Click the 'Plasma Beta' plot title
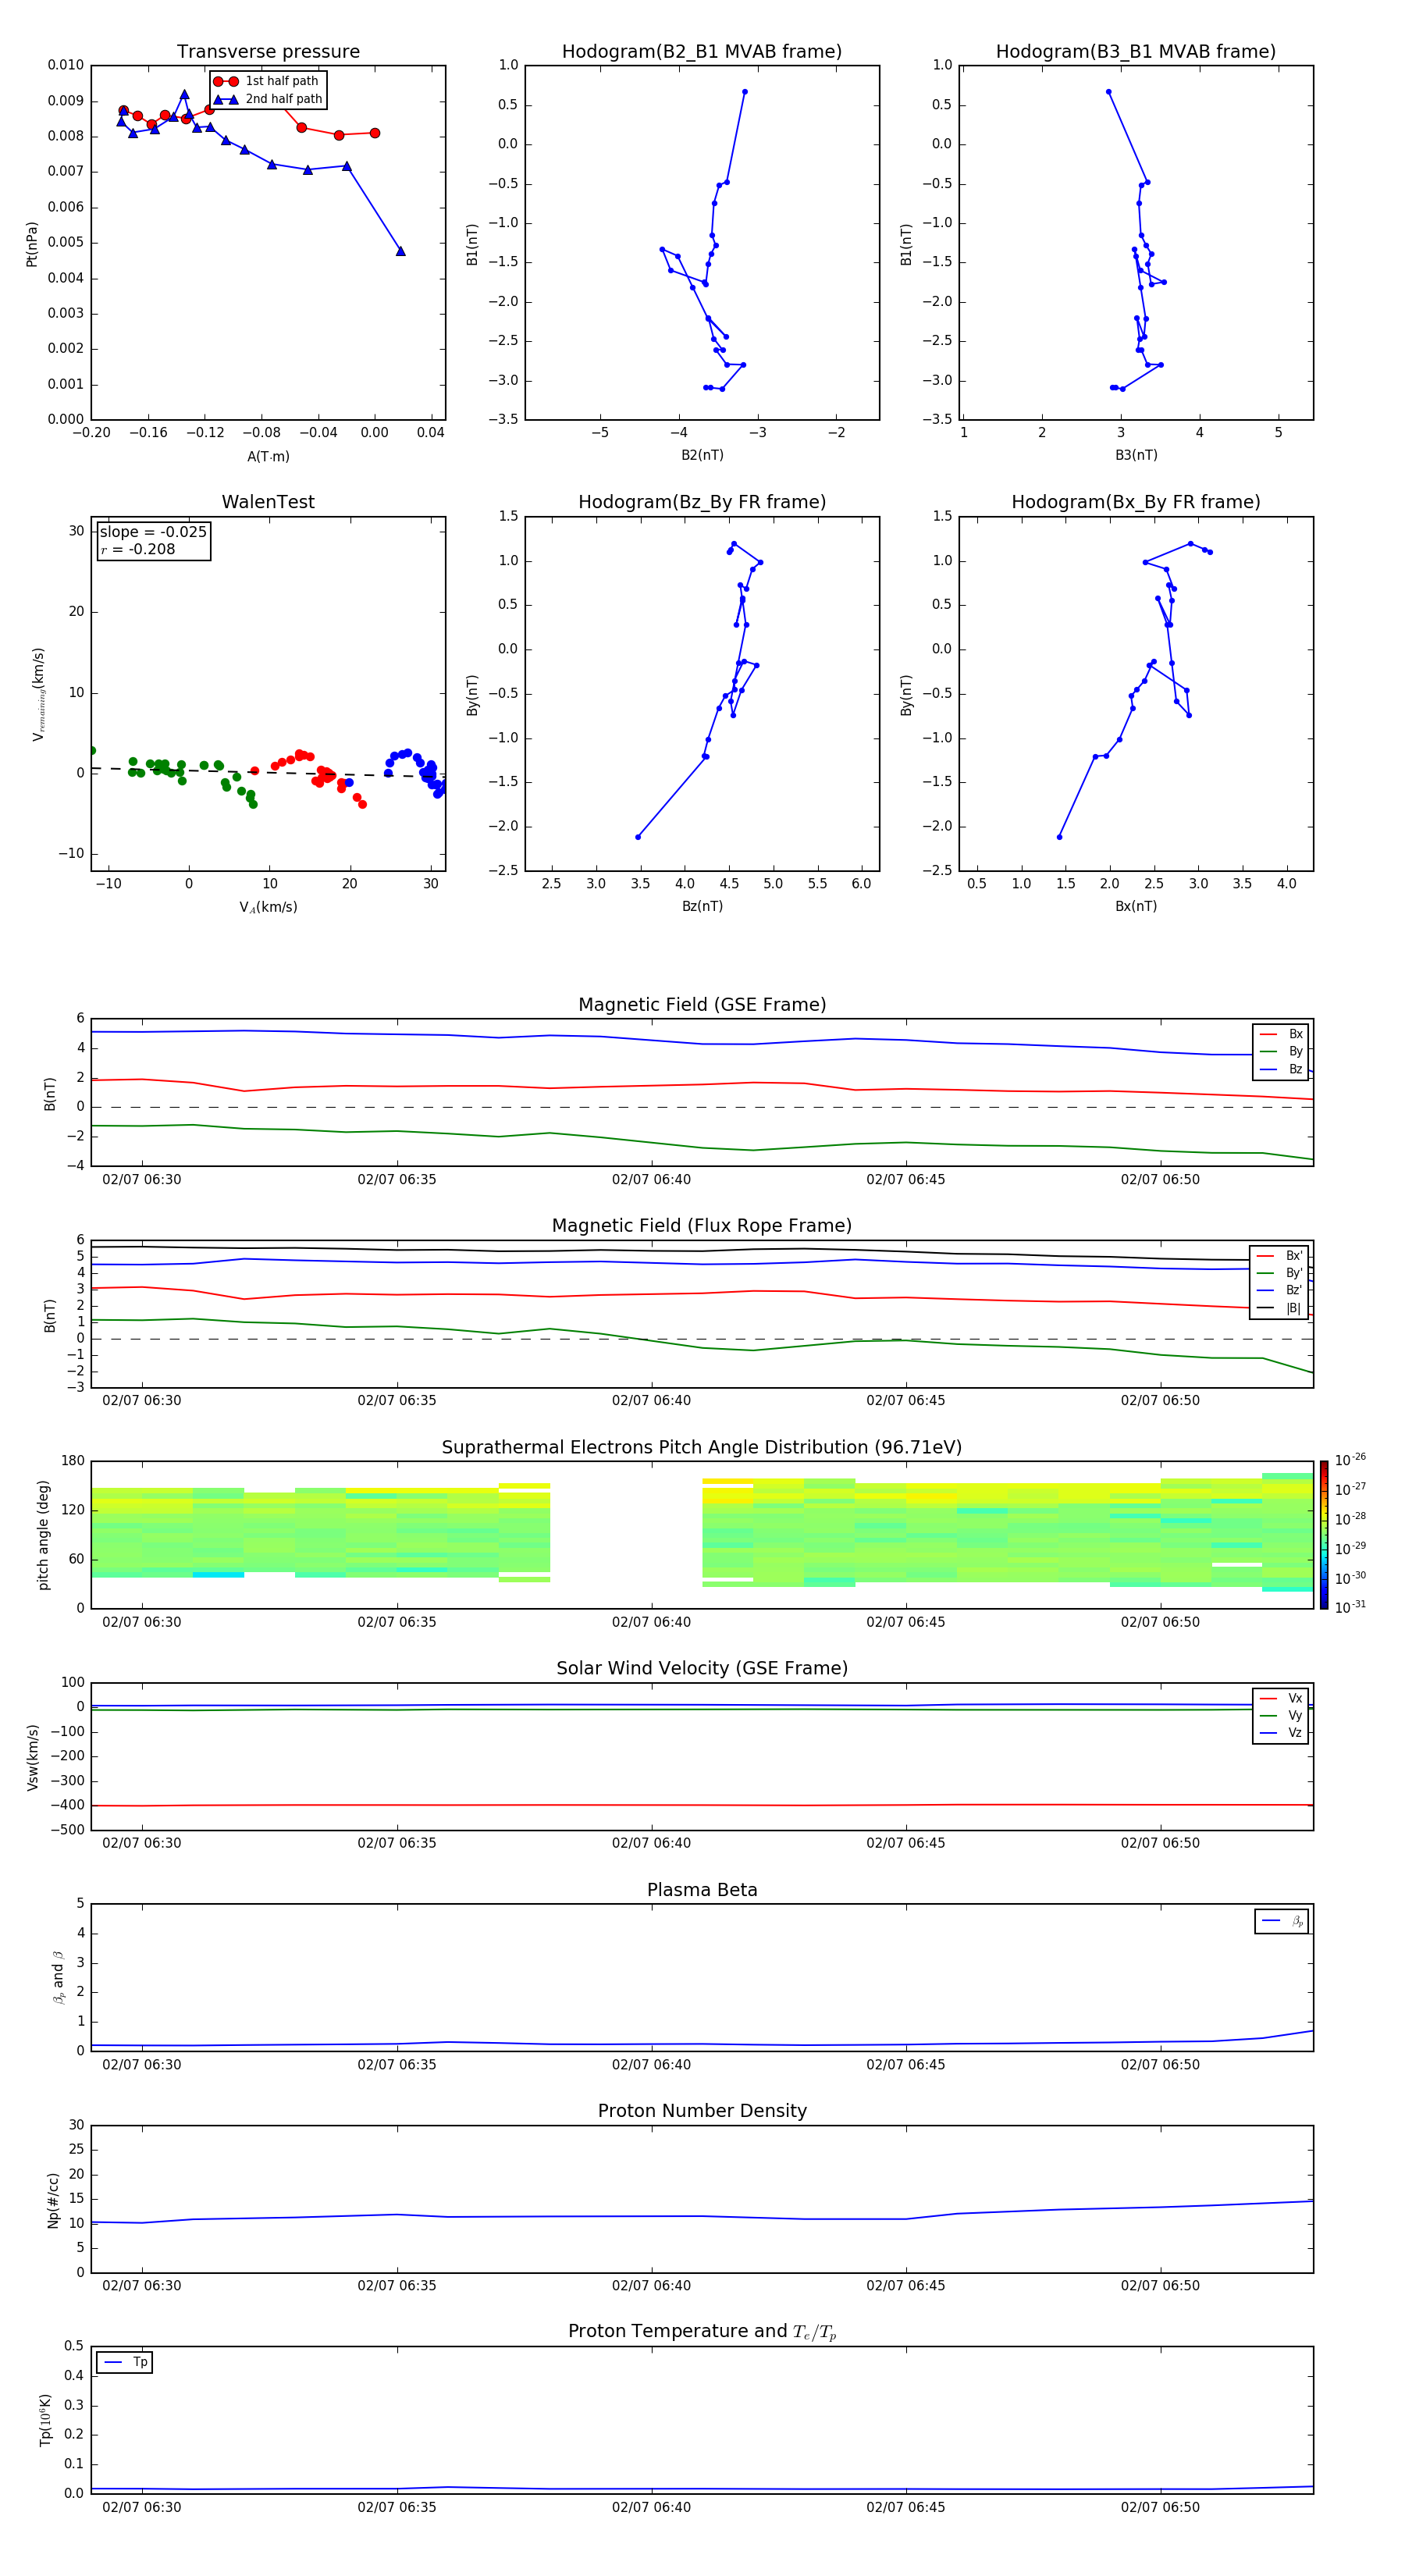1405x2576 pixels. [x=702, y=1890]
